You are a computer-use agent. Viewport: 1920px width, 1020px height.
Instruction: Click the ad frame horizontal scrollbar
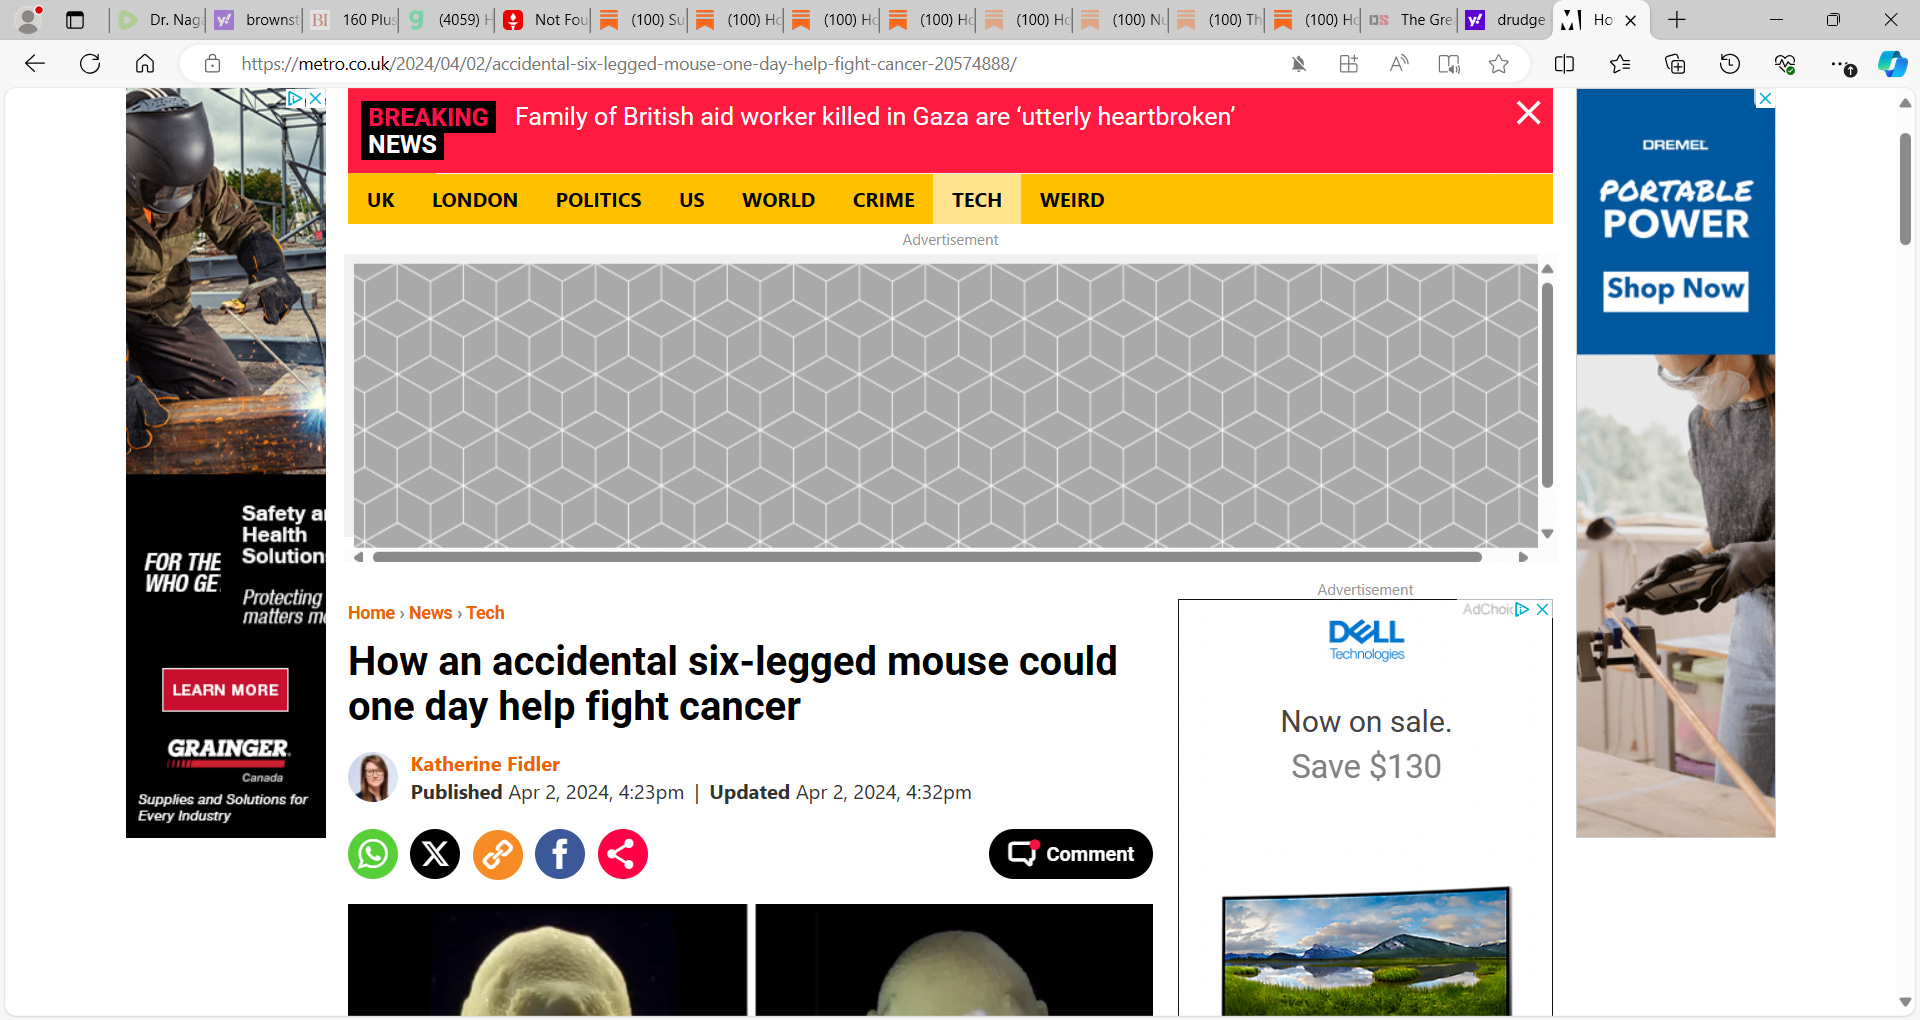(927, 557)
